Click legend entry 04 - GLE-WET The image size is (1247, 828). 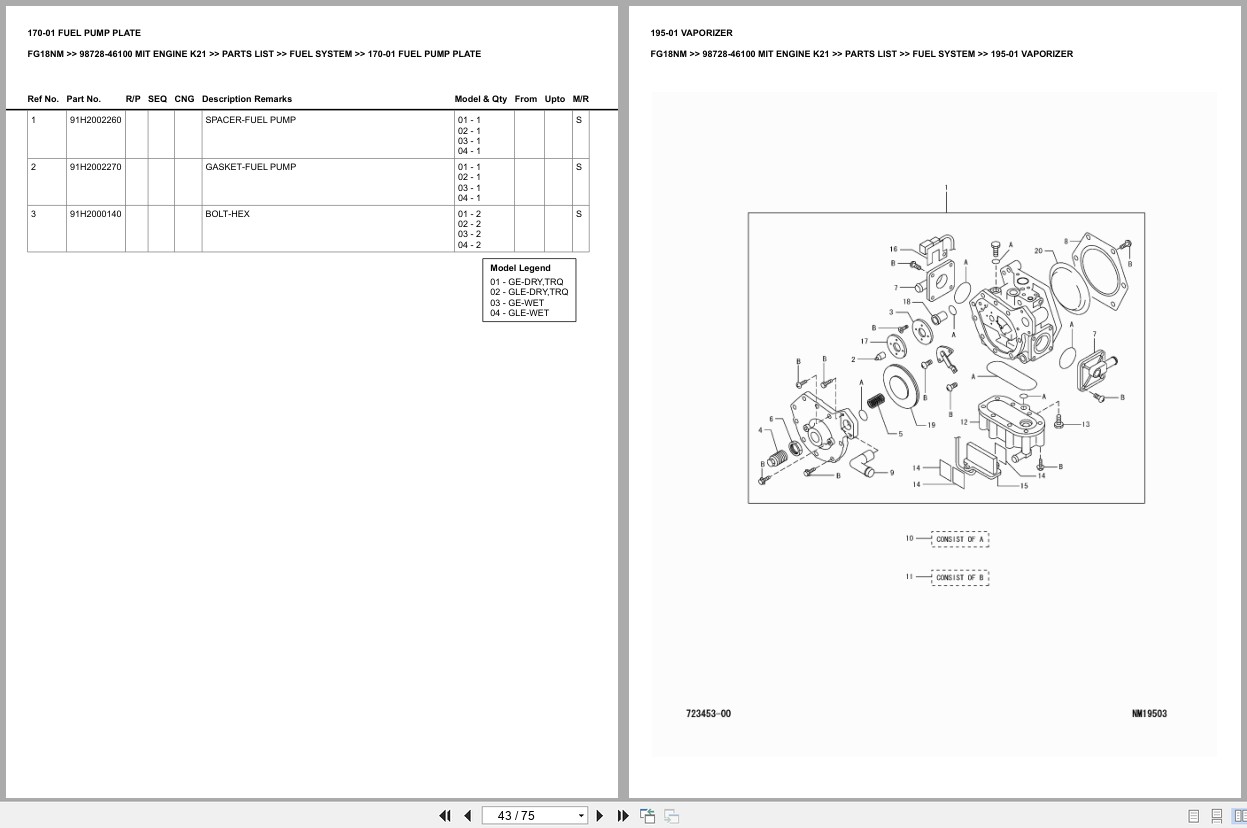click(519, 313)
